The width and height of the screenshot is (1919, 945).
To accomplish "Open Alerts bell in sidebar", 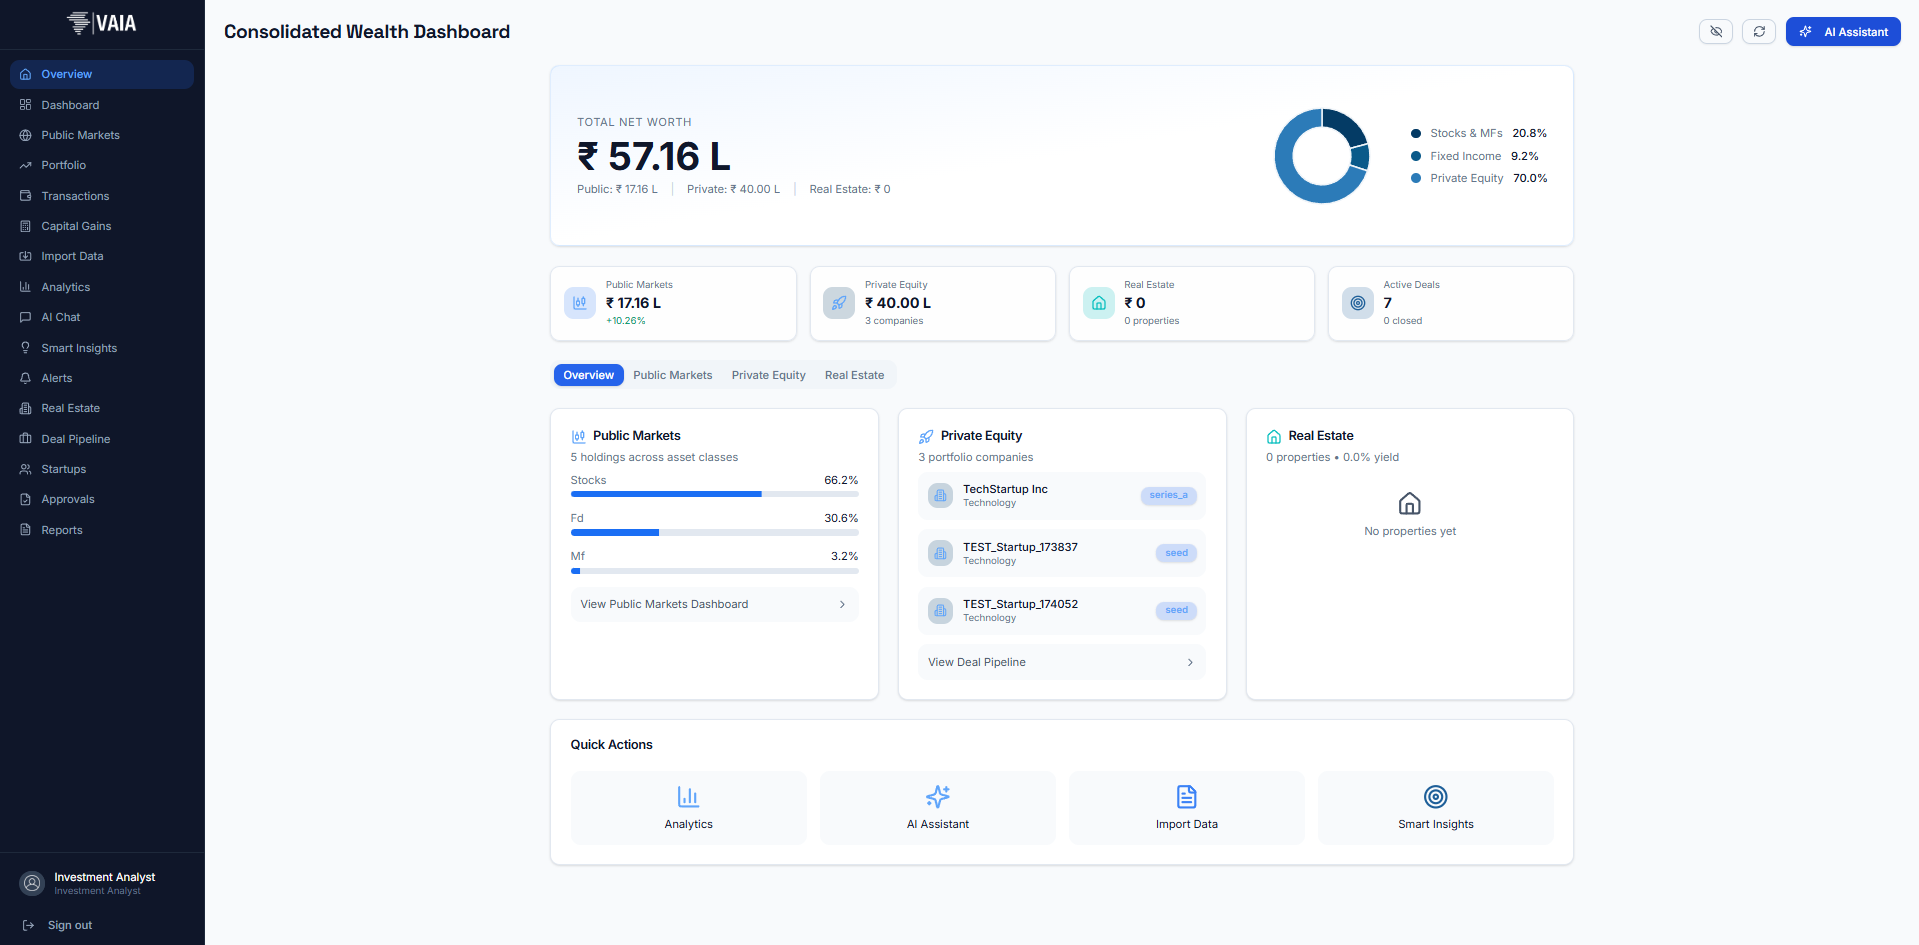I will (26, 378).
